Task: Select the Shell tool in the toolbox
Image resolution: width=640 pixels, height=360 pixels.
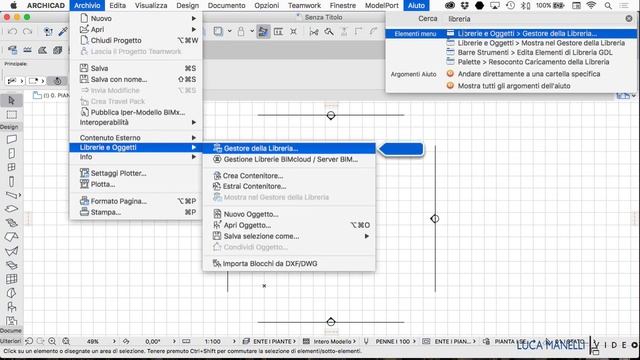Action: (x=11, y=251)
